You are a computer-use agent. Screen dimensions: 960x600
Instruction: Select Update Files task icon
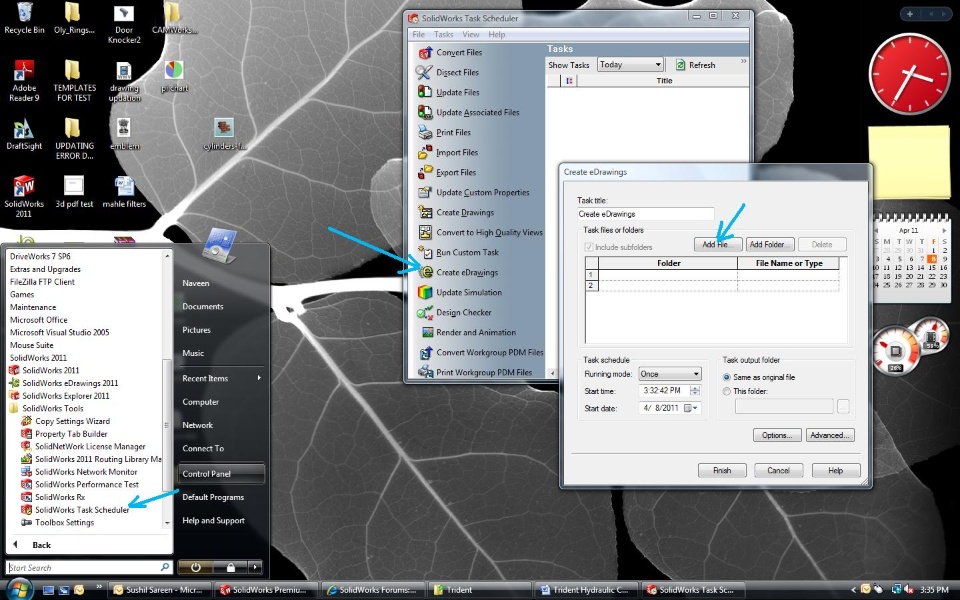pyautogui.click(x=425, y=92)
